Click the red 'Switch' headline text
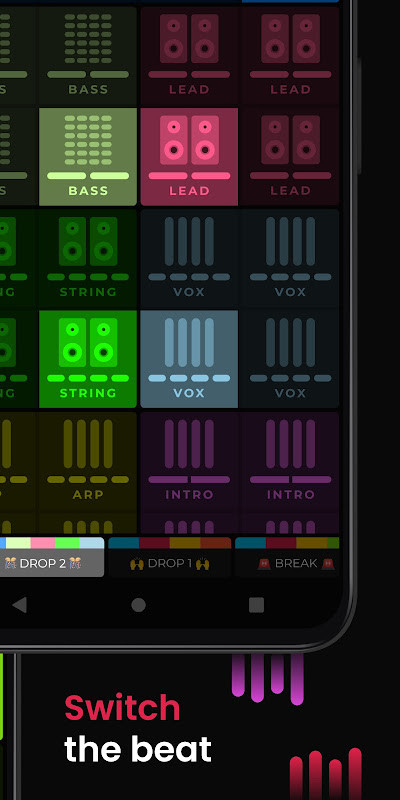 [x=122, y=708]
